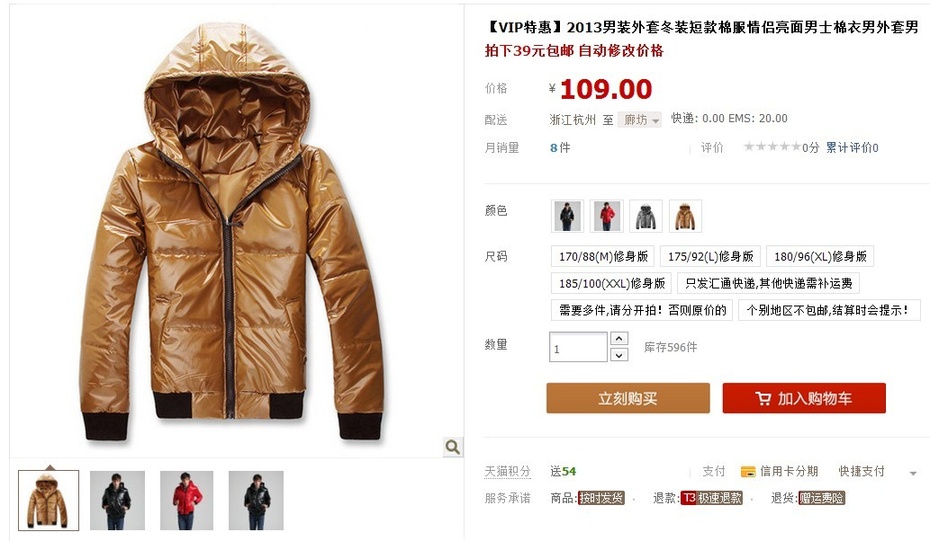930x541 pixels.
Task: Open the delivery destination dropdown 廊坊
Action: point(640,120)
